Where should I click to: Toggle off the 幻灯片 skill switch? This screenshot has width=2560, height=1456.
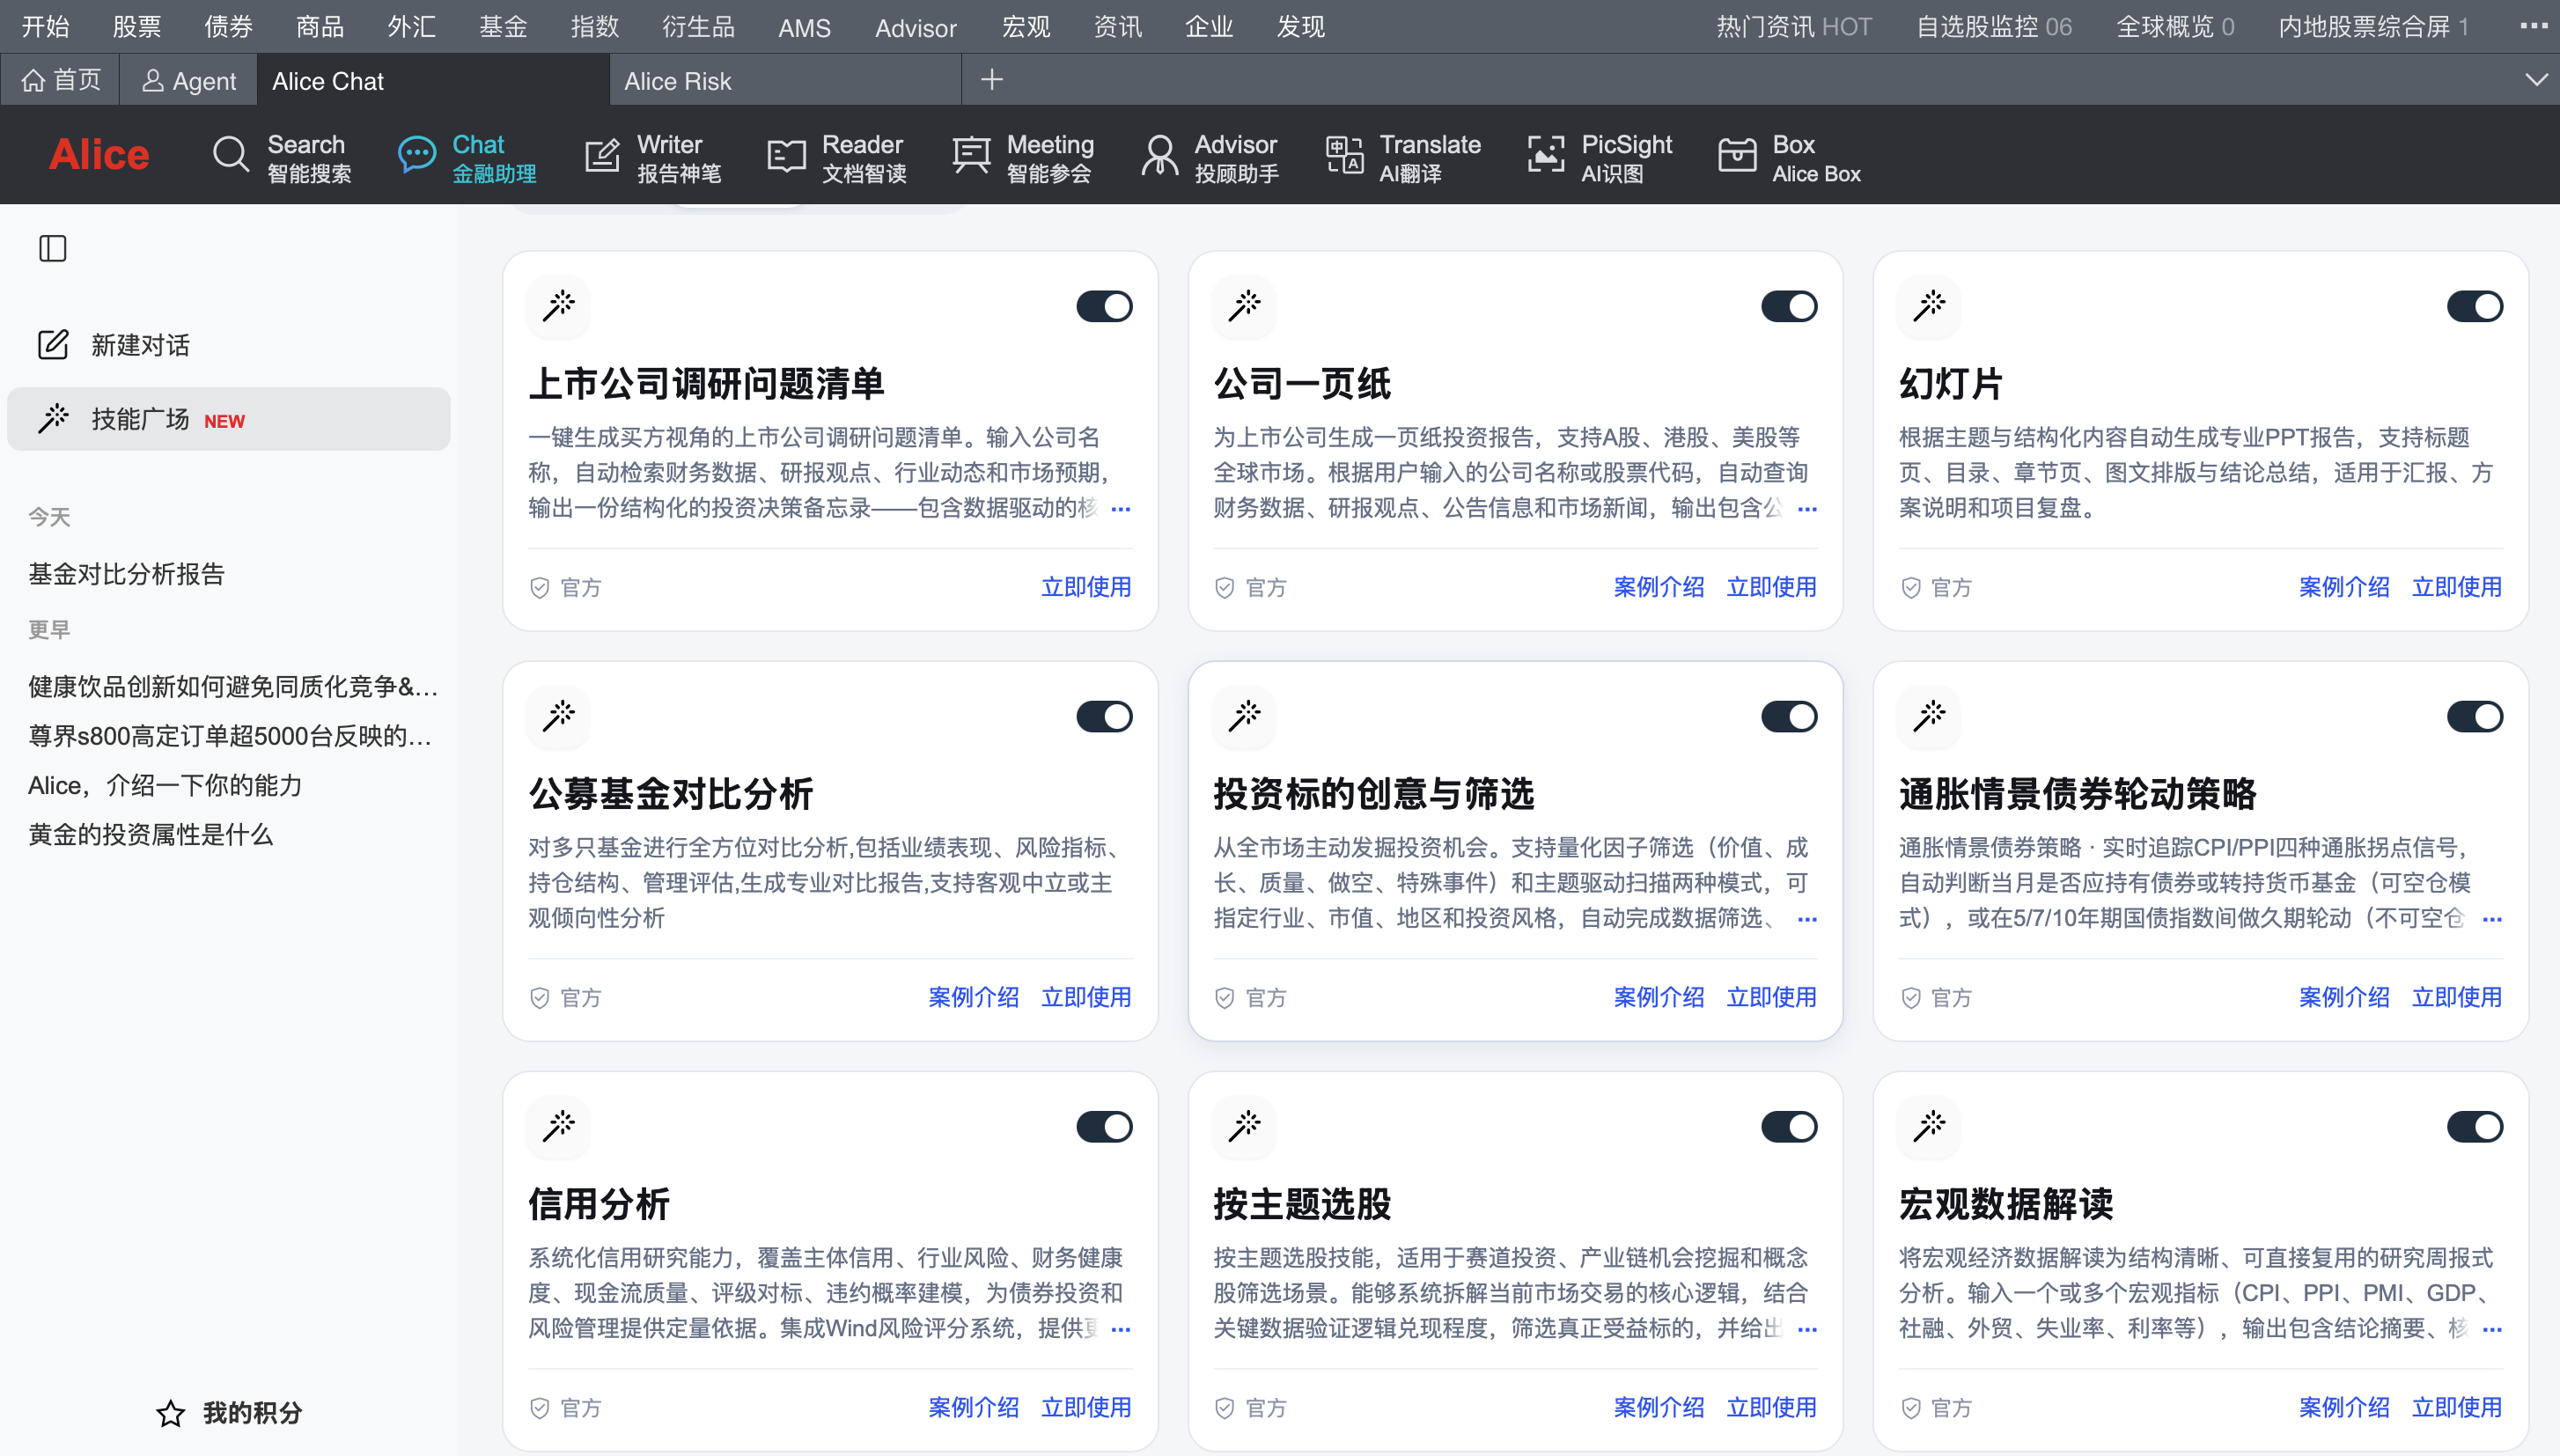[2474, 306]
